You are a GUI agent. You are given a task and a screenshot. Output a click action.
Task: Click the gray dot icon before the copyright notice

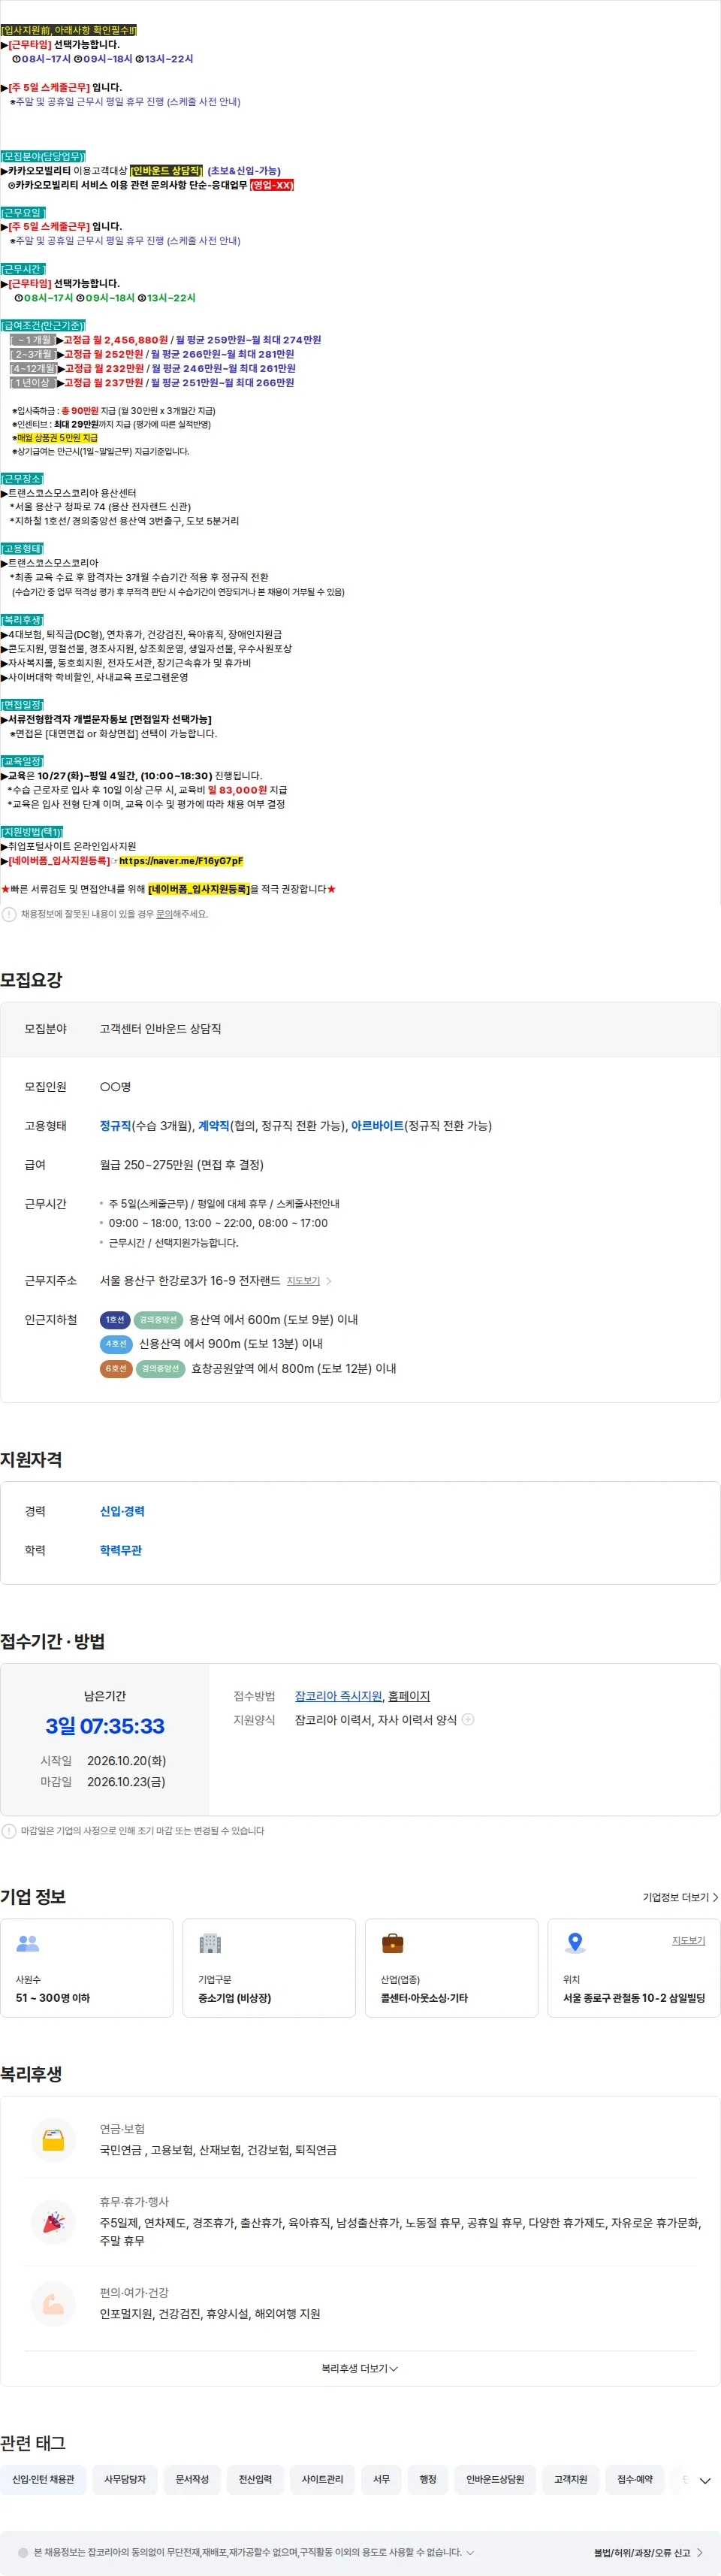[x=23, y=2552]
